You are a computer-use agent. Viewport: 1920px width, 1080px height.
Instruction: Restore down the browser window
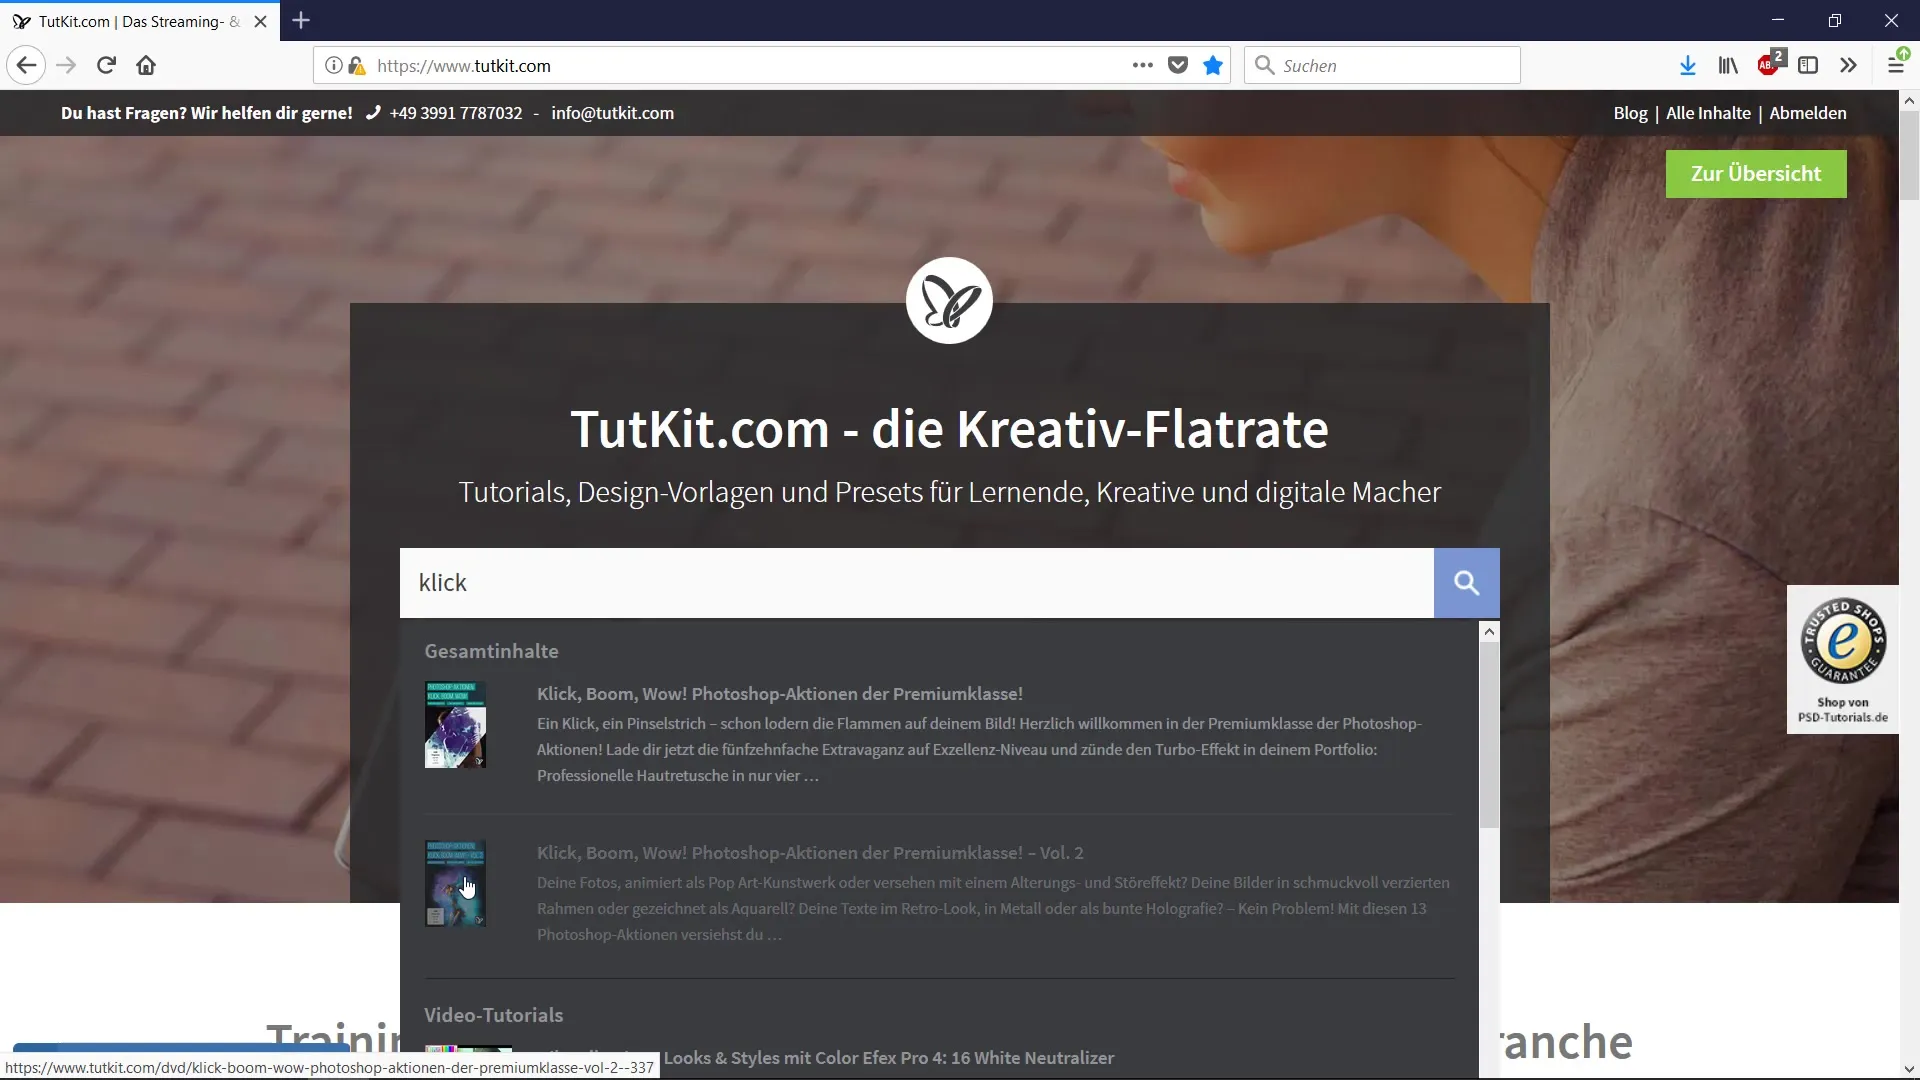point(1834,20)
